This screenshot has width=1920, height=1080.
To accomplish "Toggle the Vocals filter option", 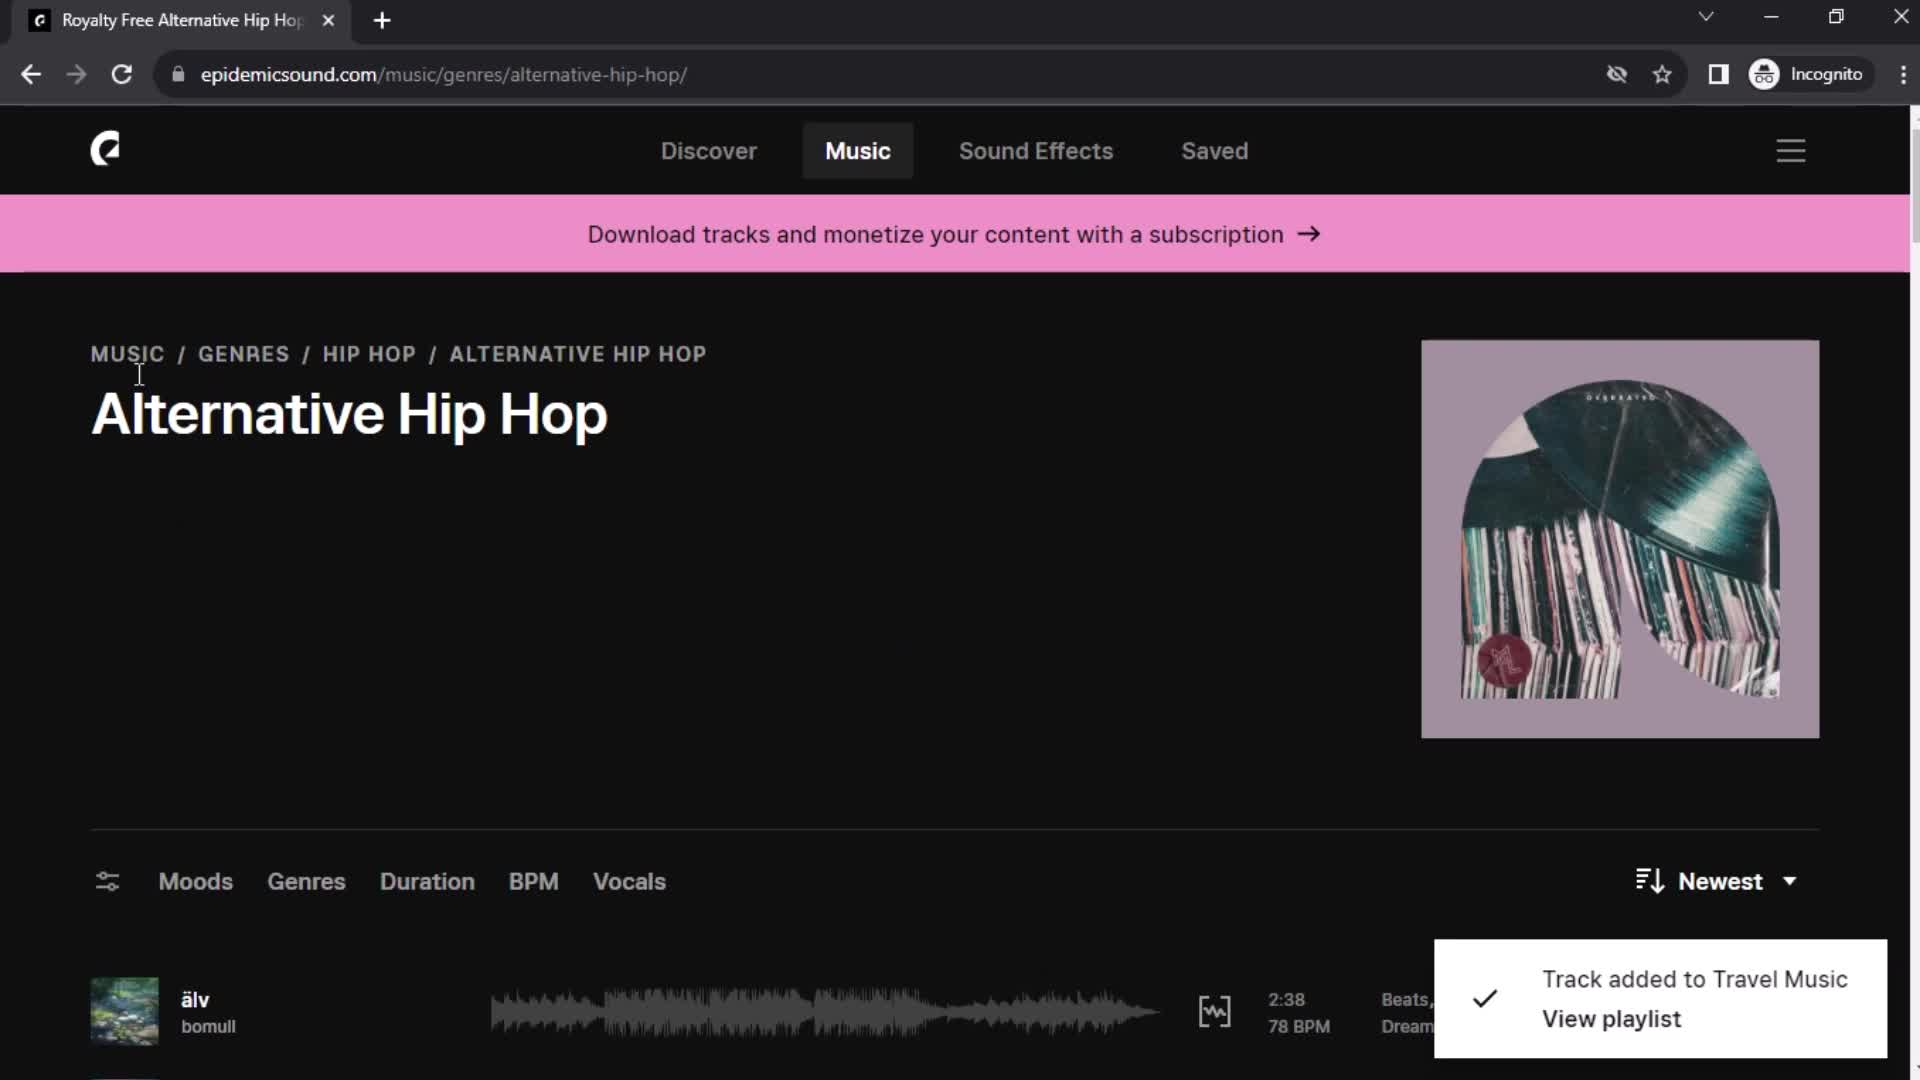I will pos(629,881).
